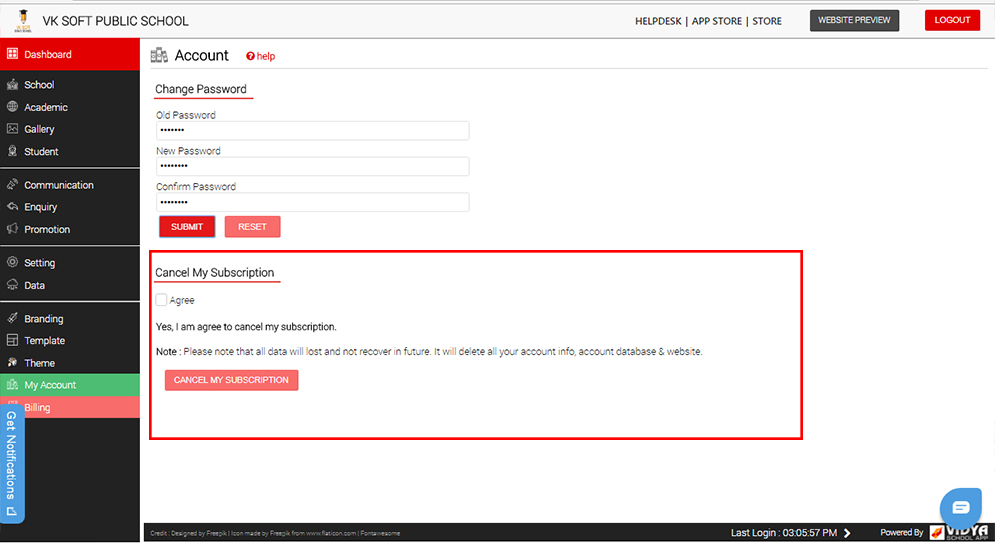The height and width of the screenshot is (543, 995).
Task: Open the Billing menu item
Action: click(70, 407)
